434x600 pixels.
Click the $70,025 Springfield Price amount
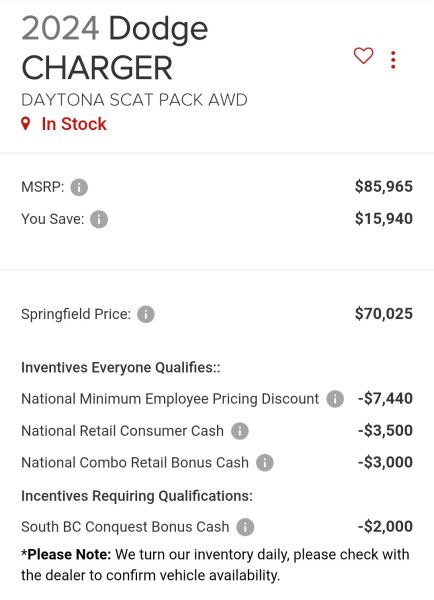pos(384,314)
